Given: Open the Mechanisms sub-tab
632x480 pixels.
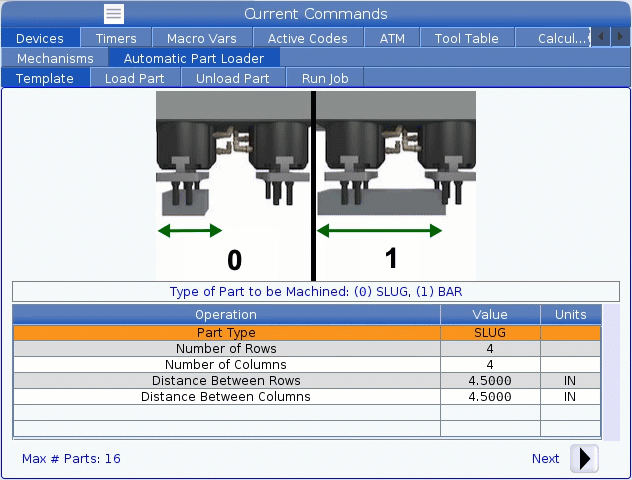Looking at the screenshot, I should [55, 58].
